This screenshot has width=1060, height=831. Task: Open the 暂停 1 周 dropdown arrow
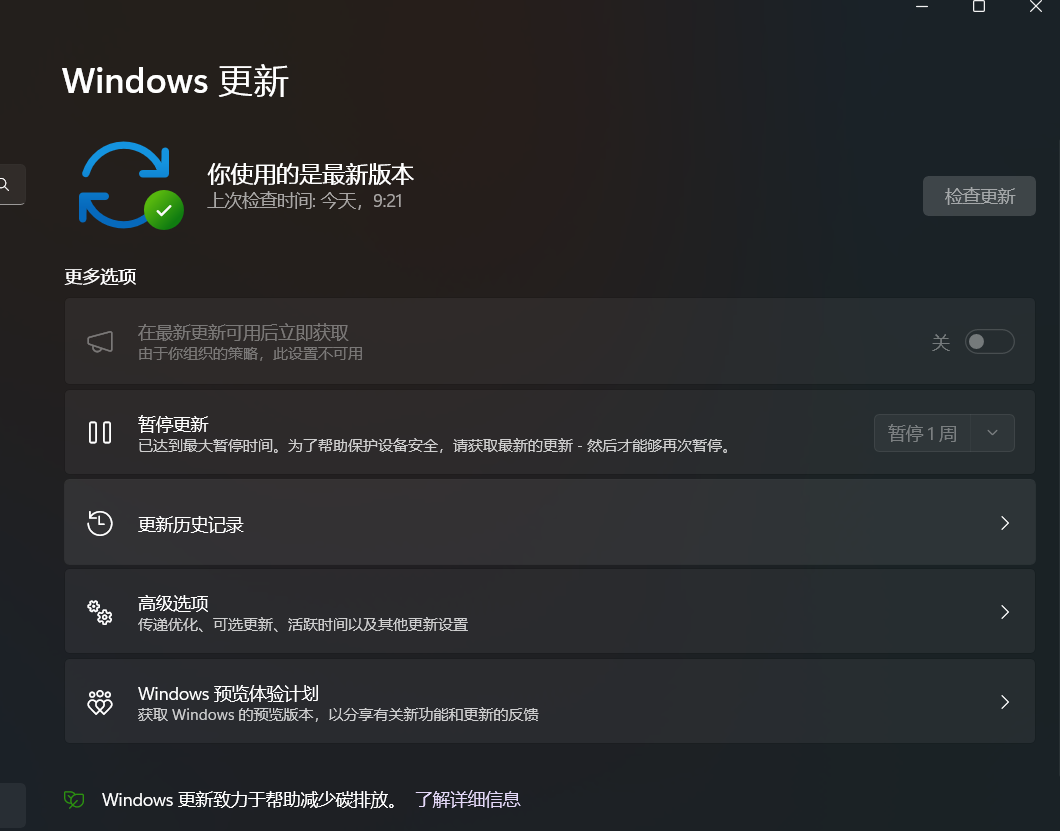992,433
